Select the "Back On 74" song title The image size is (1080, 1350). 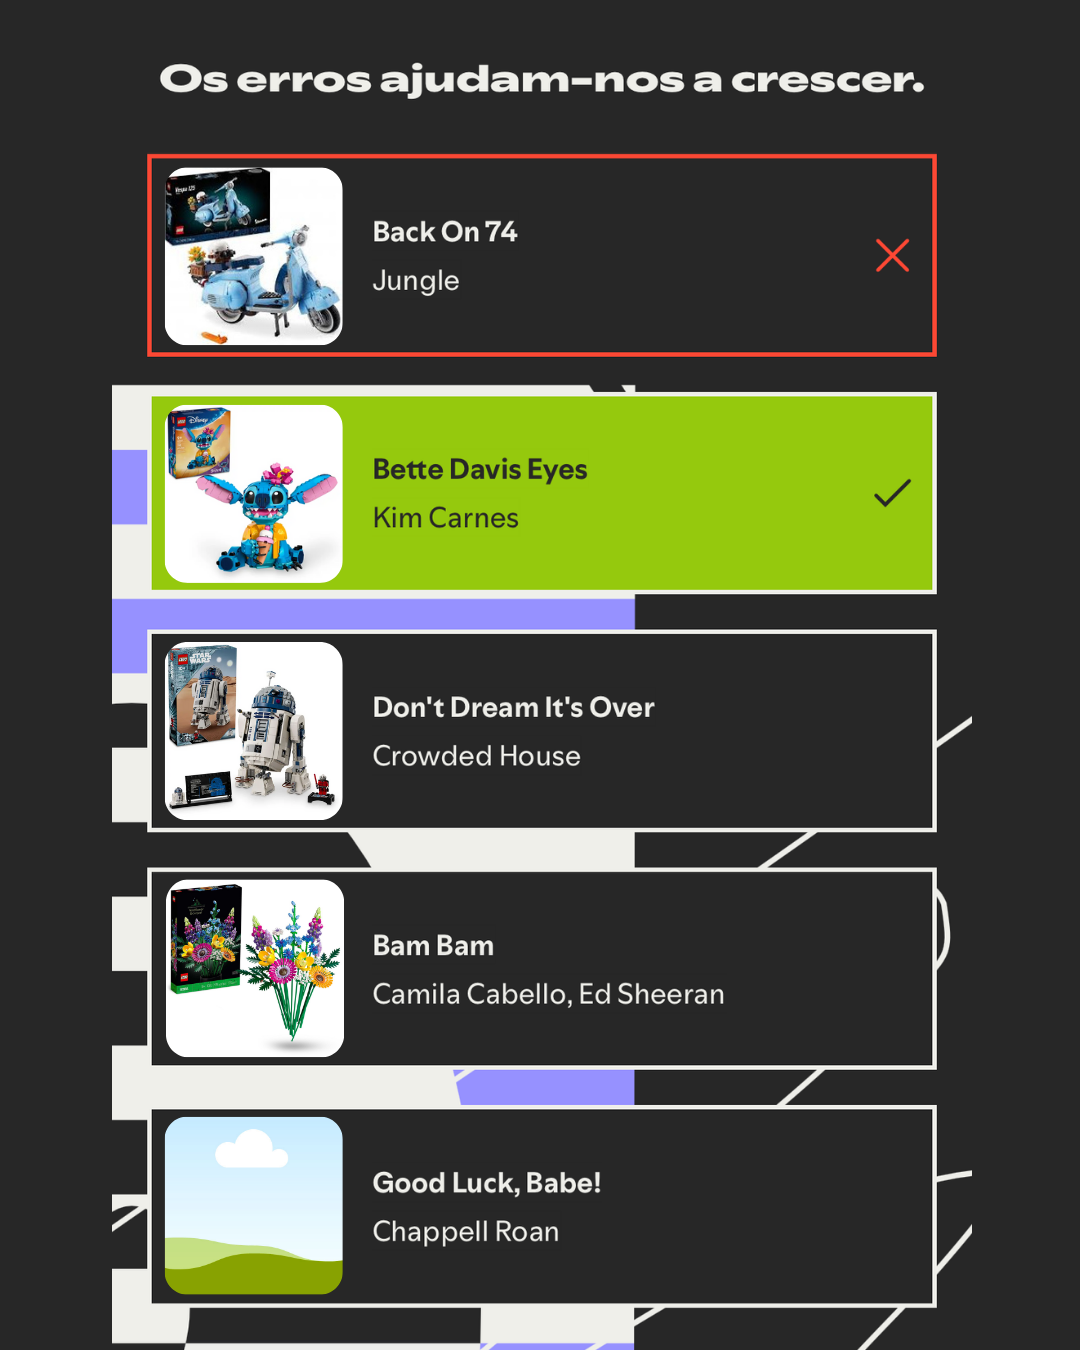click(x=445, y=232)
